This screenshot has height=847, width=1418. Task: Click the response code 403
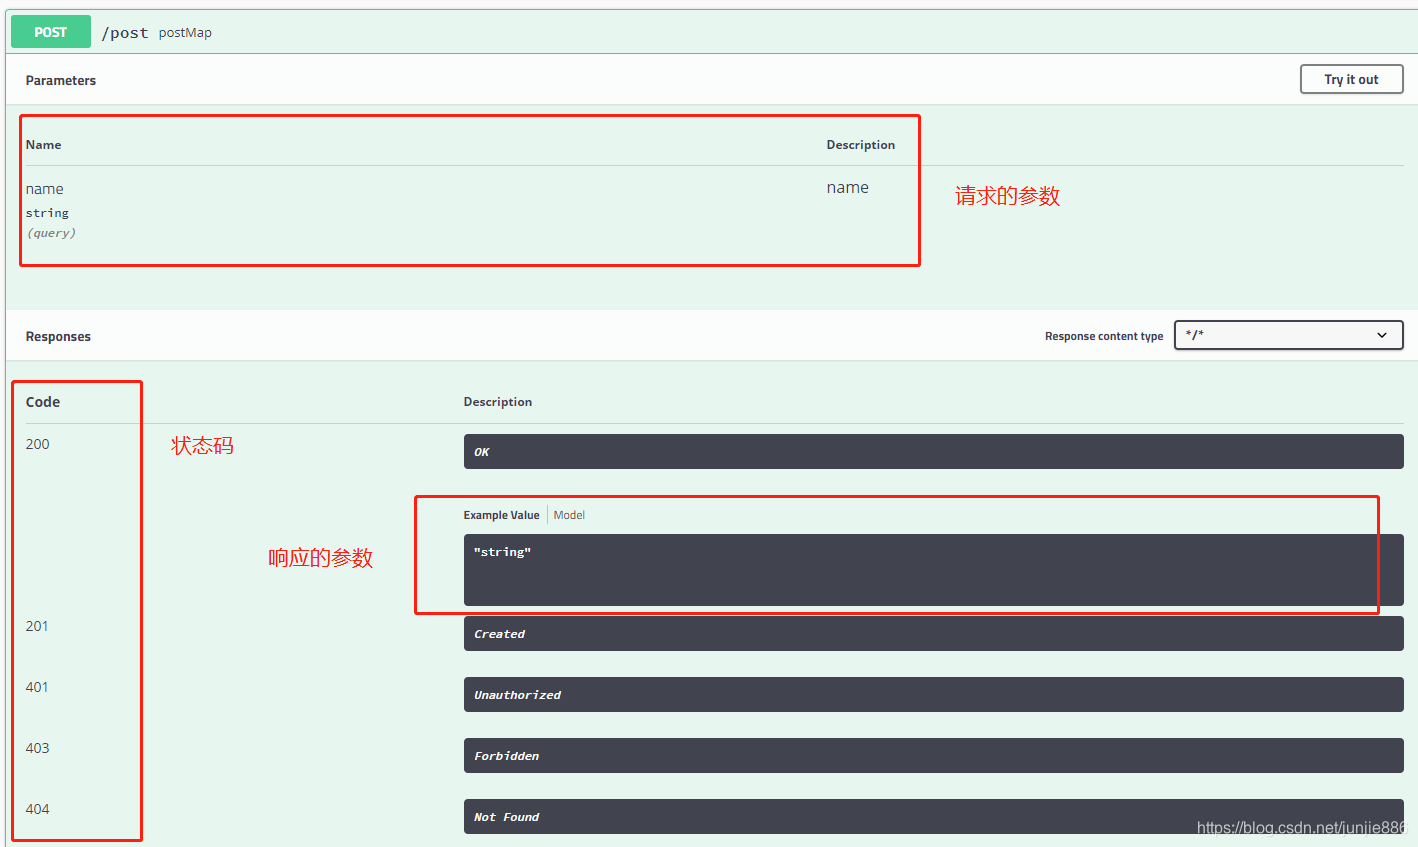click(37, 748)
